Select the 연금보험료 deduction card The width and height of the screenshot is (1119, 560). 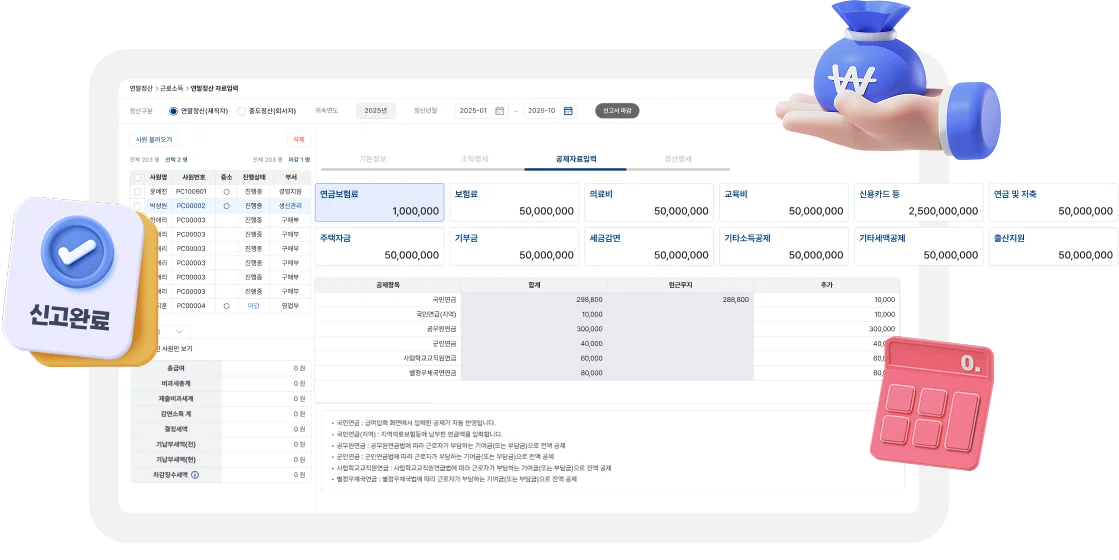click(x=379, y=203)
